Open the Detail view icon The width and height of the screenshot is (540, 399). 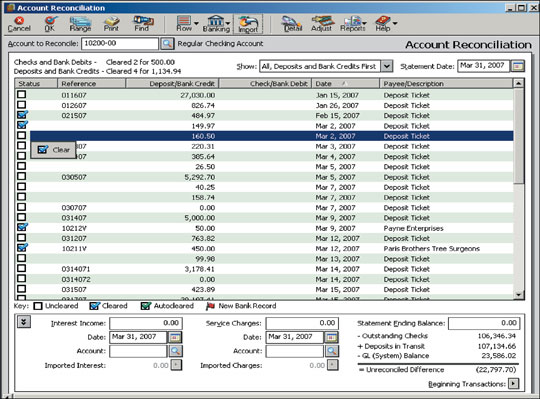point(292,24)
